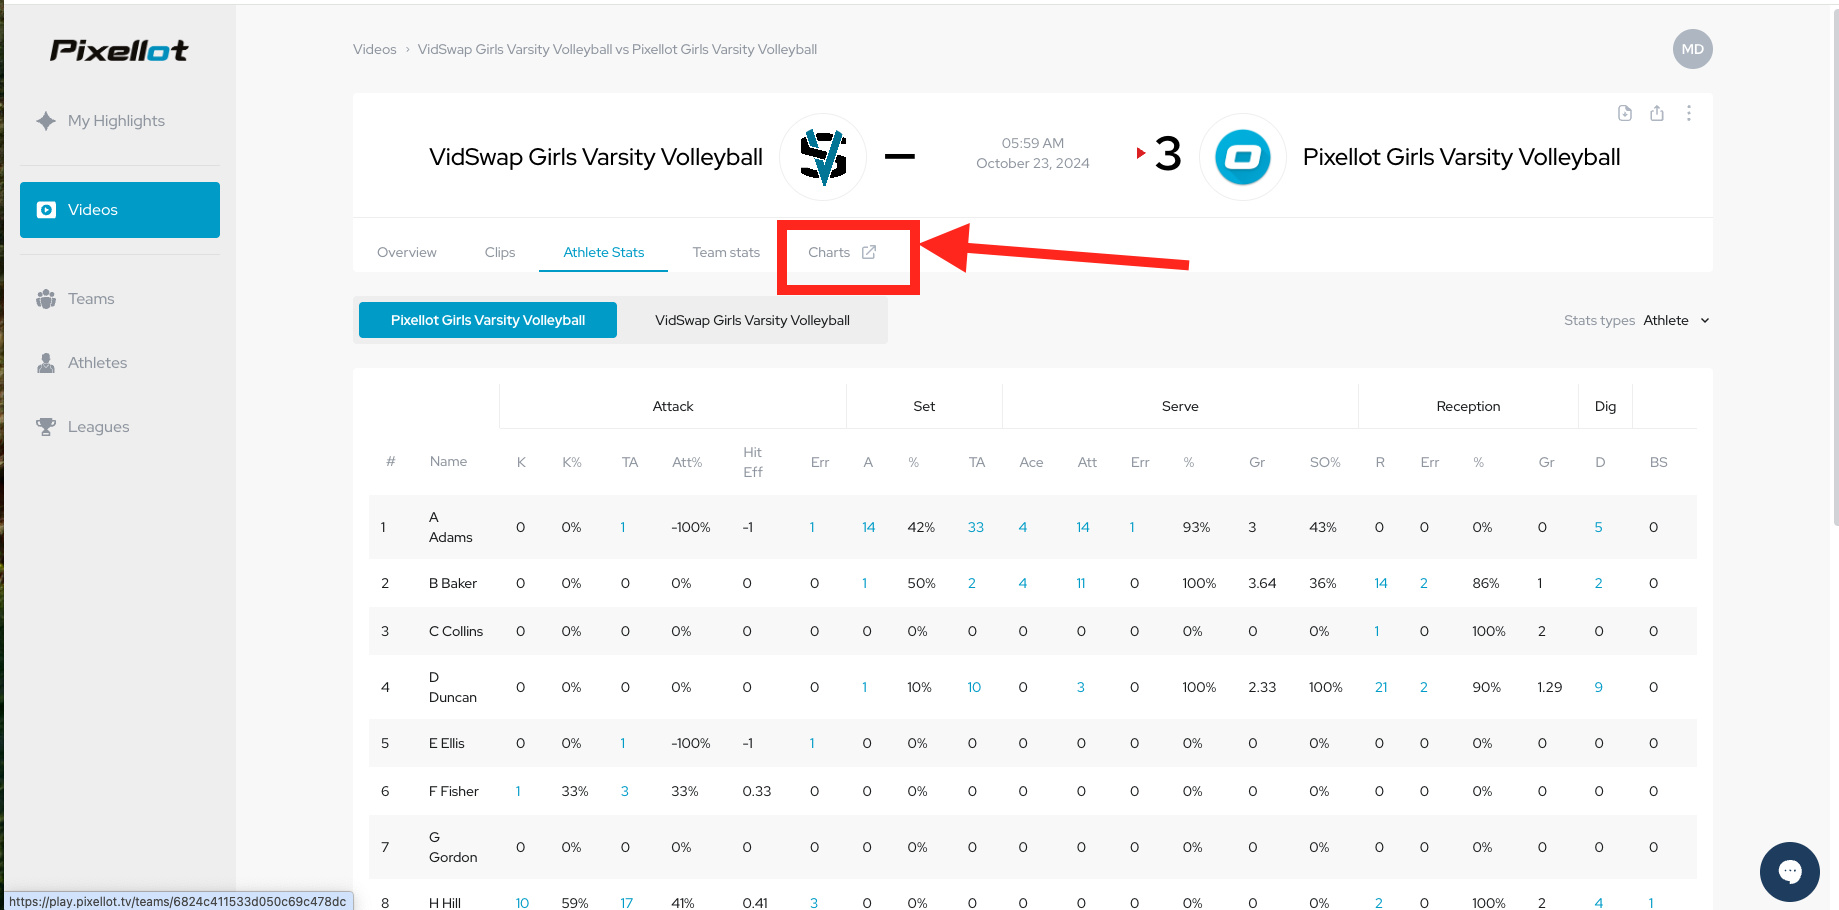The width and height of the screenshot is (1839, 910).
Task: Click the BS column header
Action: (1659, 462)
